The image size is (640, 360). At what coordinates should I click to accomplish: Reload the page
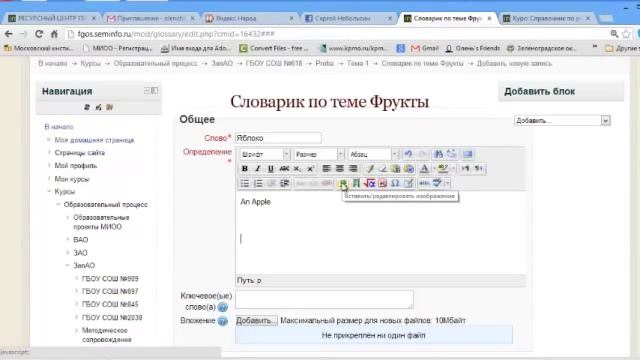click(39, 34)
